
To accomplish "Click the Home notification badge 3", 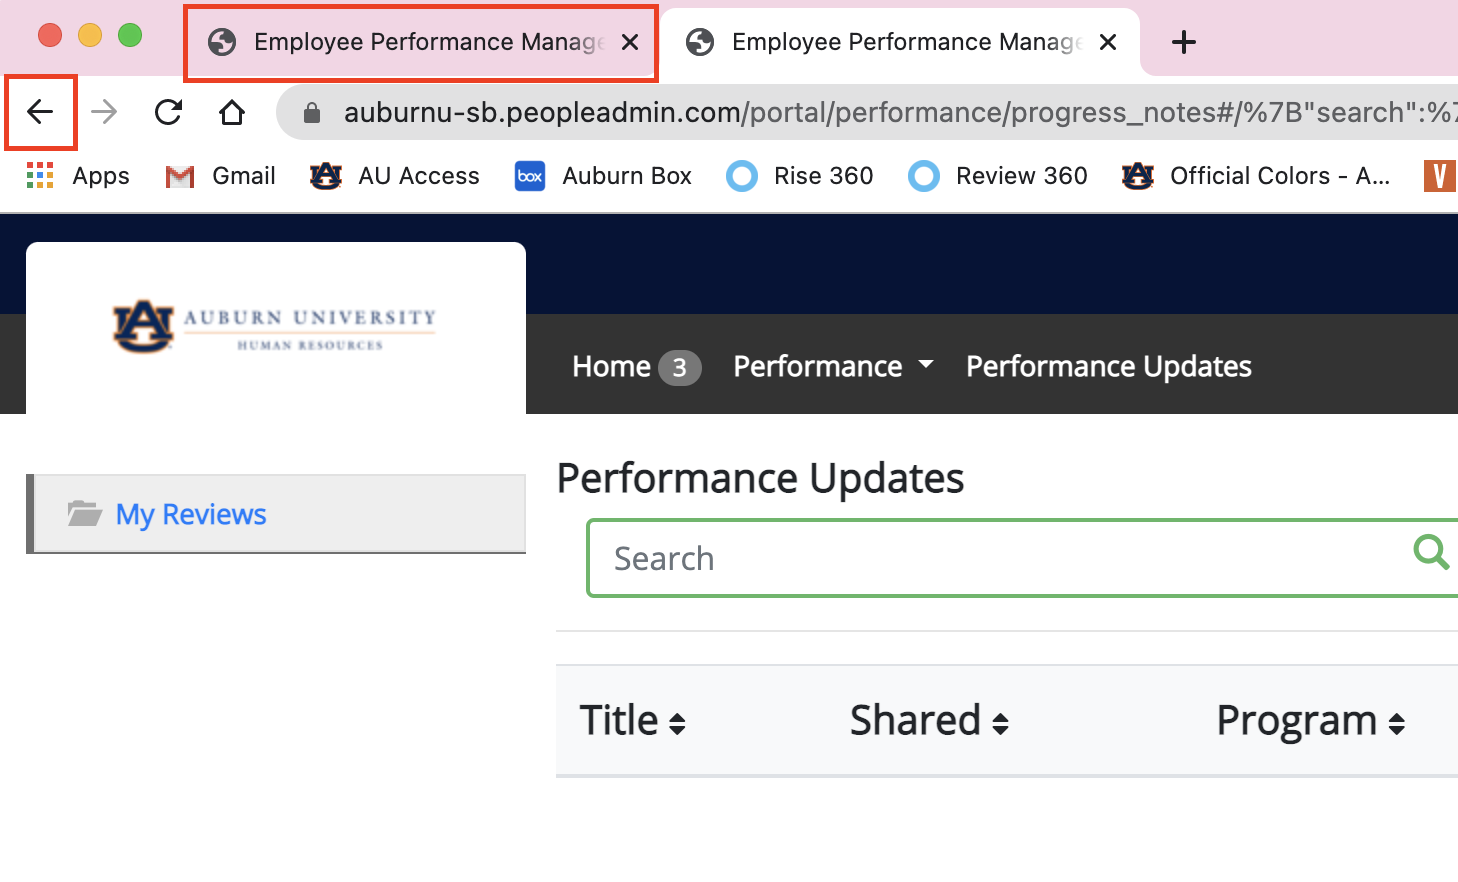I will [x=680, y=368].
